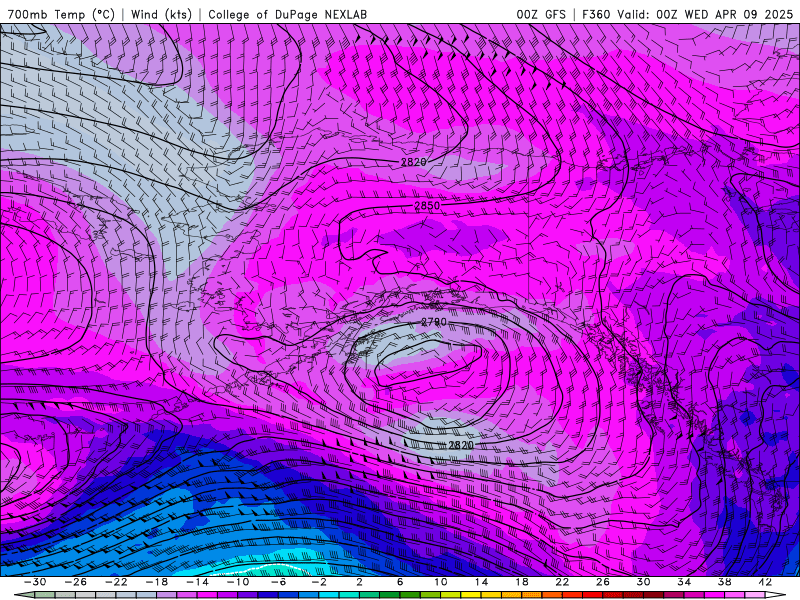
Task: Click the '42' color scale label
Action: (764, 582)
